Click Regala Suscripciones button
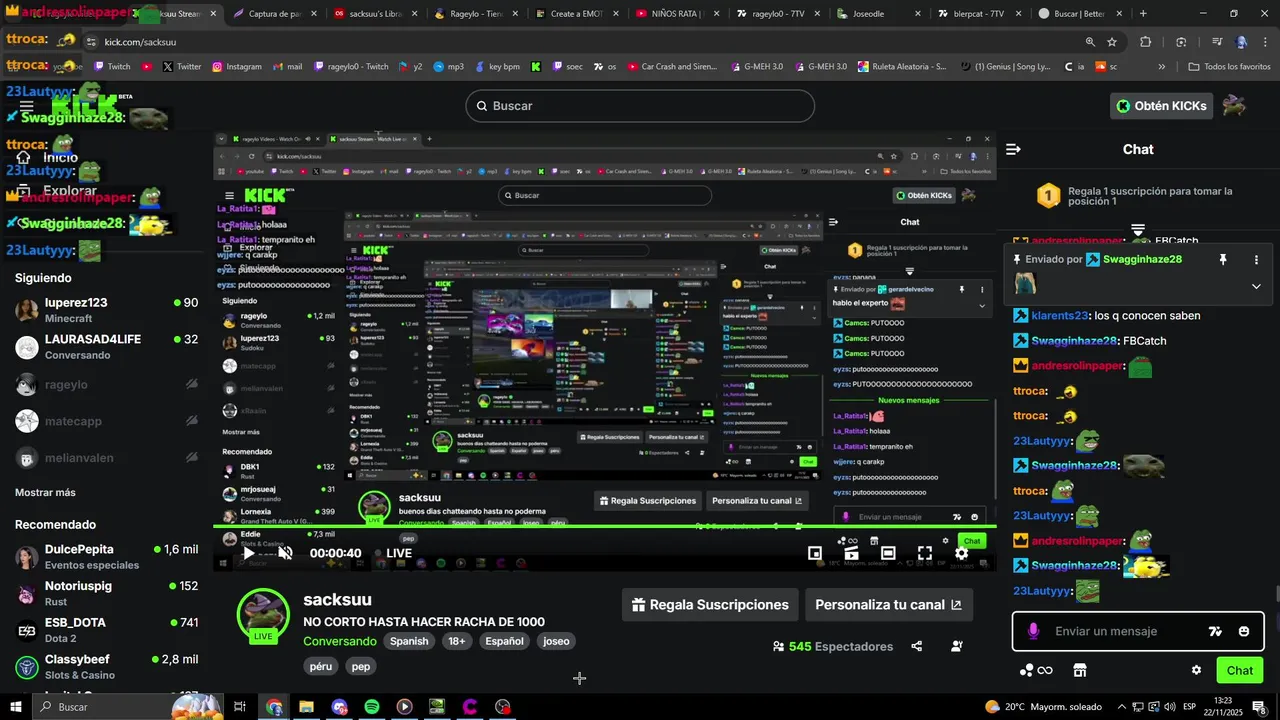Screen dimensions: 1280x720 click(x=710, y=604)
